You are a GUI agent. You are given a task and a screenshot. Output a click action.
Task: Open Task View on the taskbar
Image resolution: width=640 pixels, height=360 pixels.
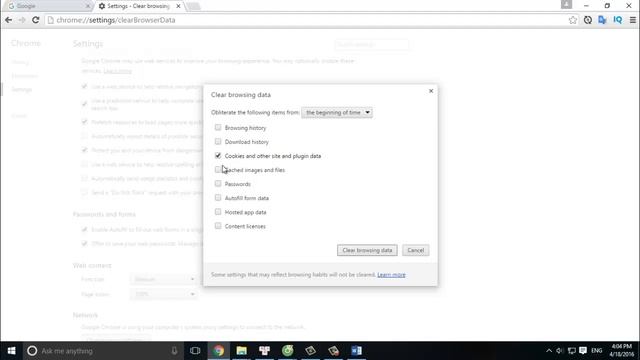point(195,351)
